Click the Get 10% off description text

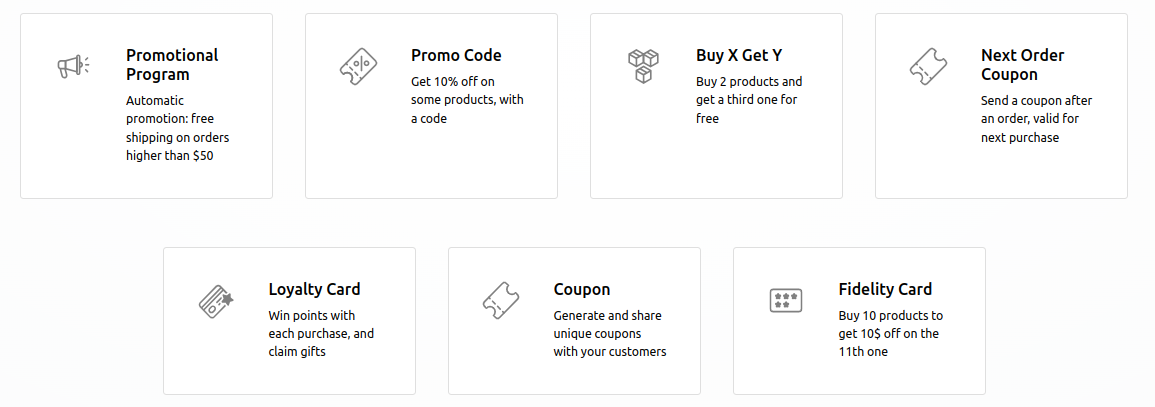tap(467, 100)
